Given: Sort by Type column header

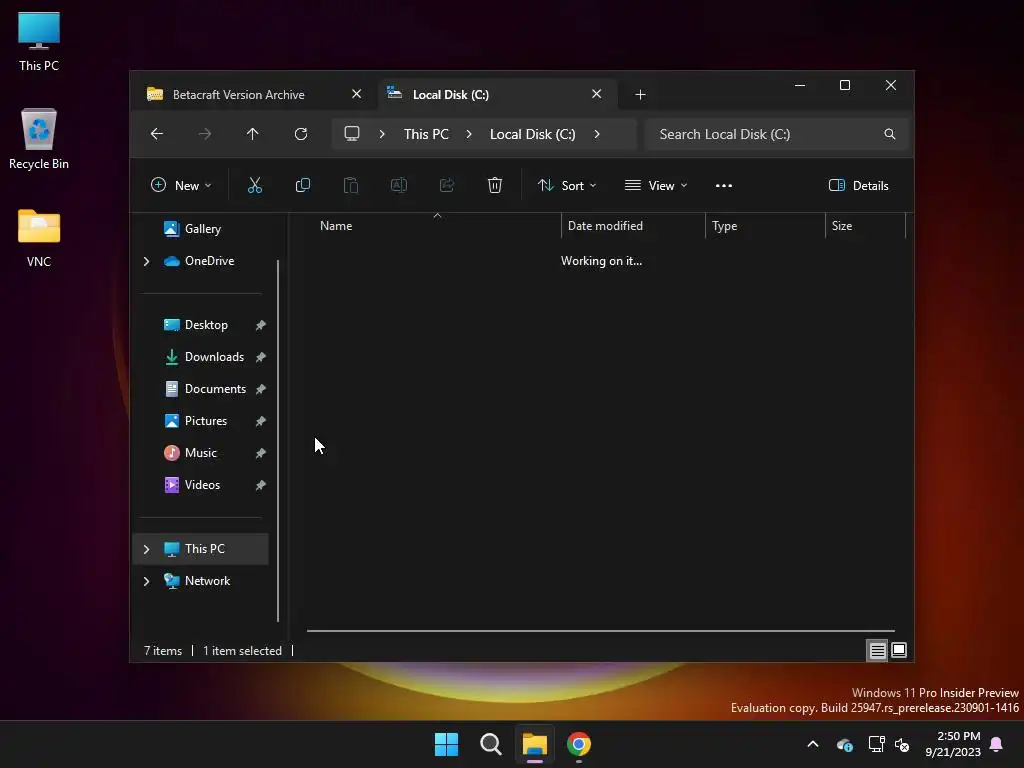Looking at the screenshot, I should point(765,226).
